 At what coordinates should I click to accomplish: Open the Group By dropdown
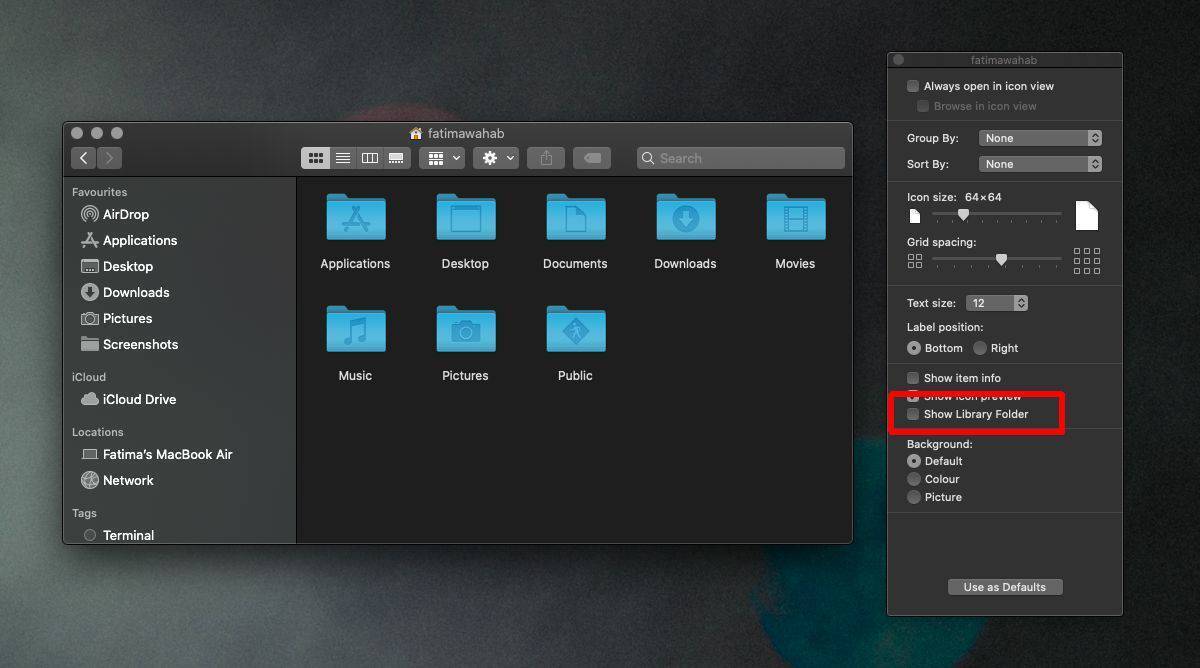(x=1040, y=138)
